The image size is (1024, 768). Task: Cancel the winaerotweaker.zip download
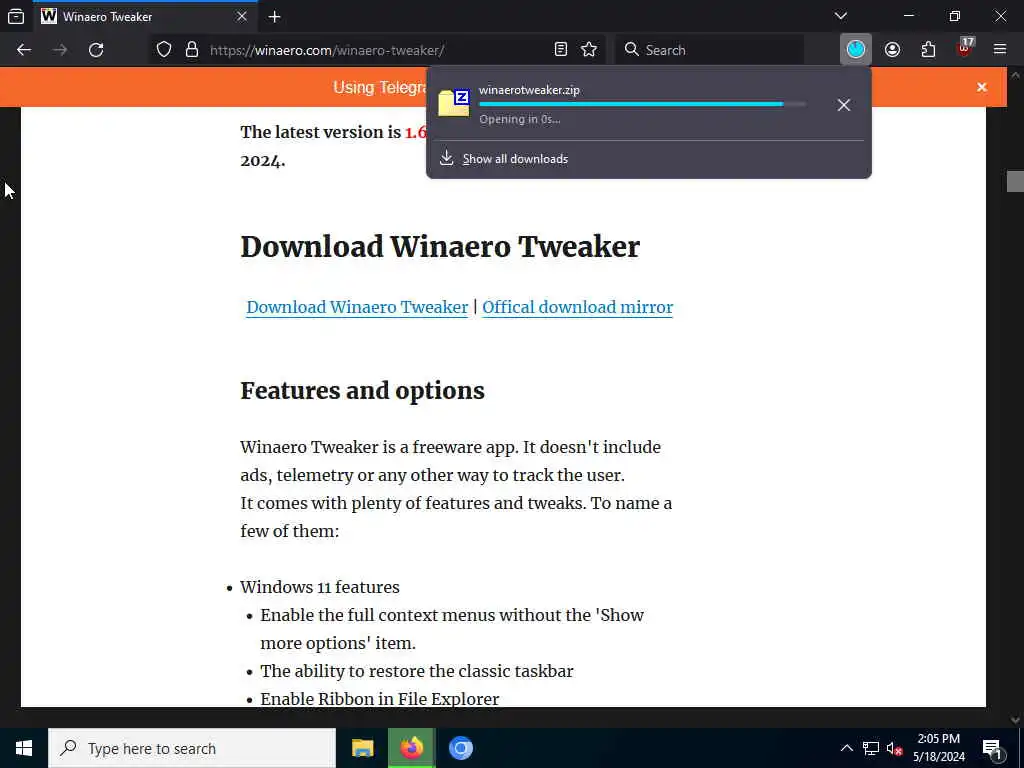click(x=844, y=105)
